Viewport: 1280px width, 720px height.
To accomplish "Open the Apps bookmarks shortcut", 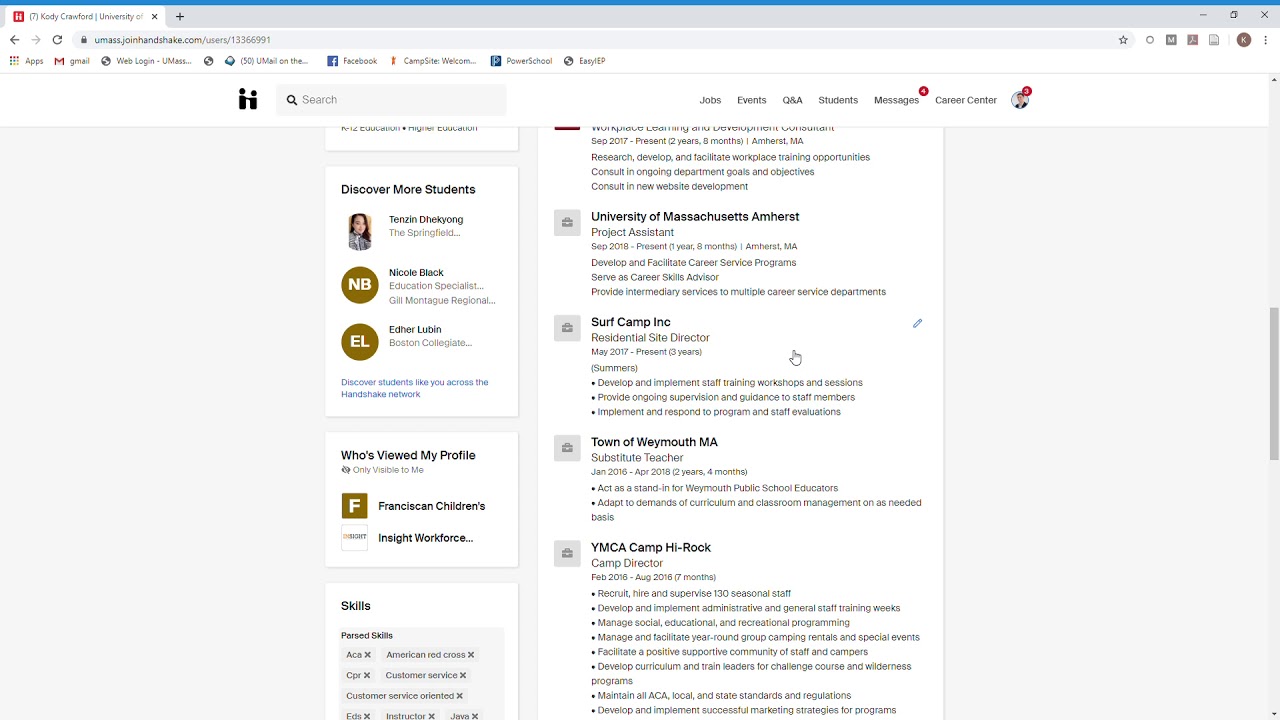I will (x=27, y=61).
